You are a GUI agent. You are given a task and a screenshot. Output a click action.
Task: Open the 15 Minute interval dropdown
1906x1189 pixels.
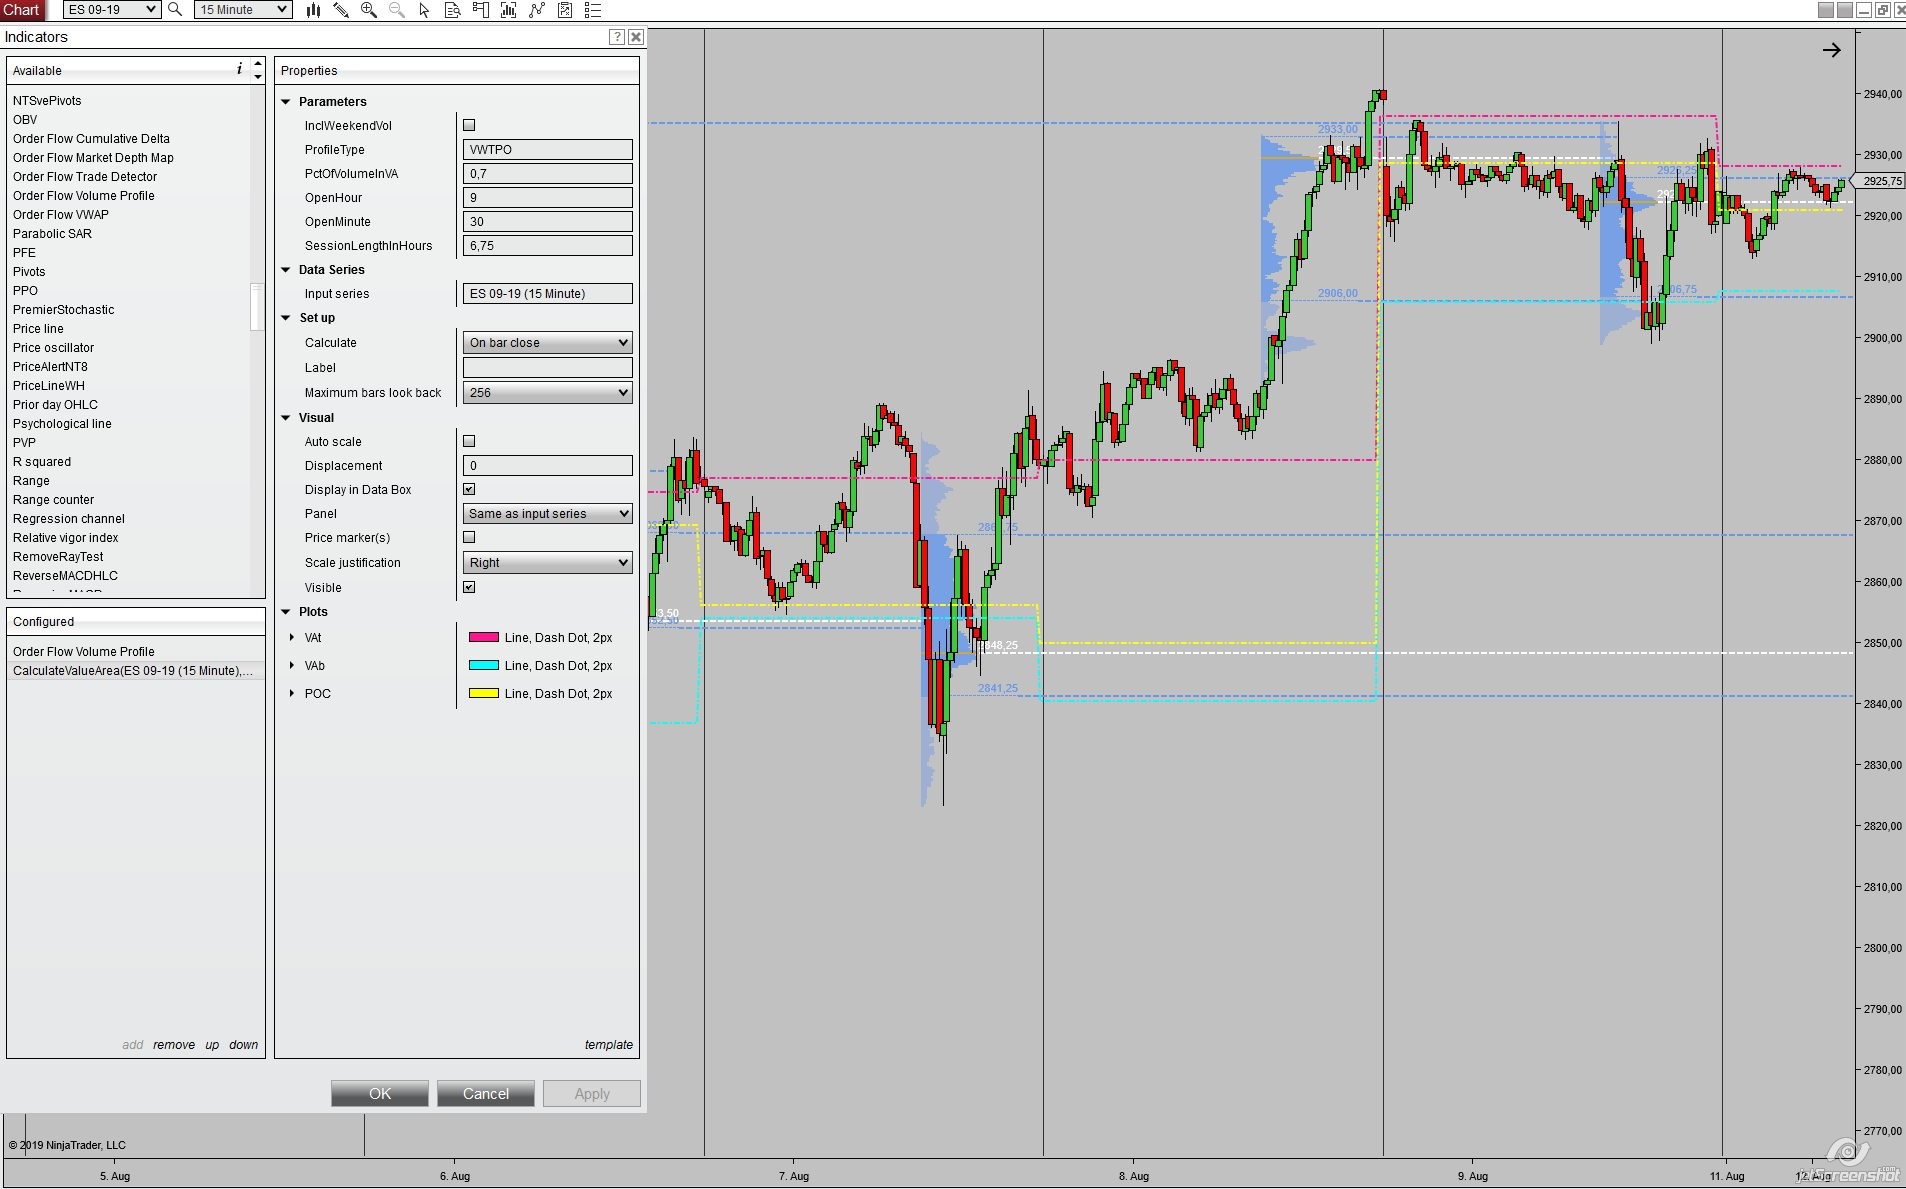[x=243, y=9]
